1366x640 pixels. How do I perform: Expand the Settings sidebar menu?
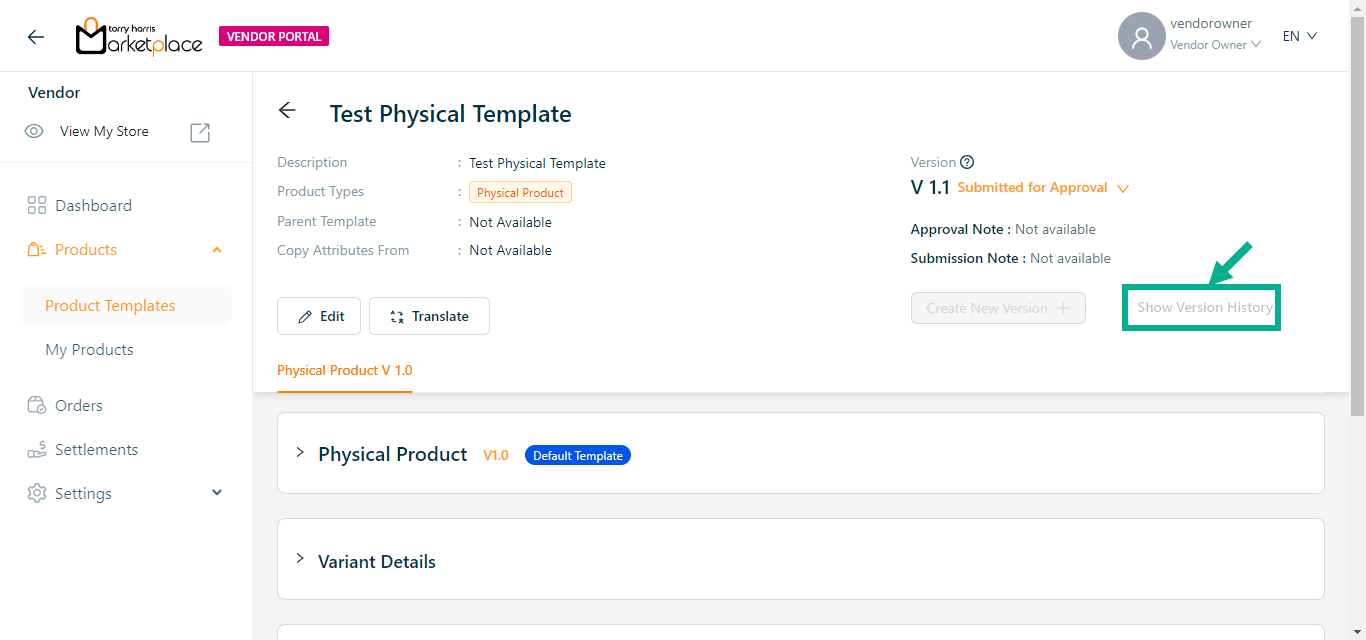217,493
